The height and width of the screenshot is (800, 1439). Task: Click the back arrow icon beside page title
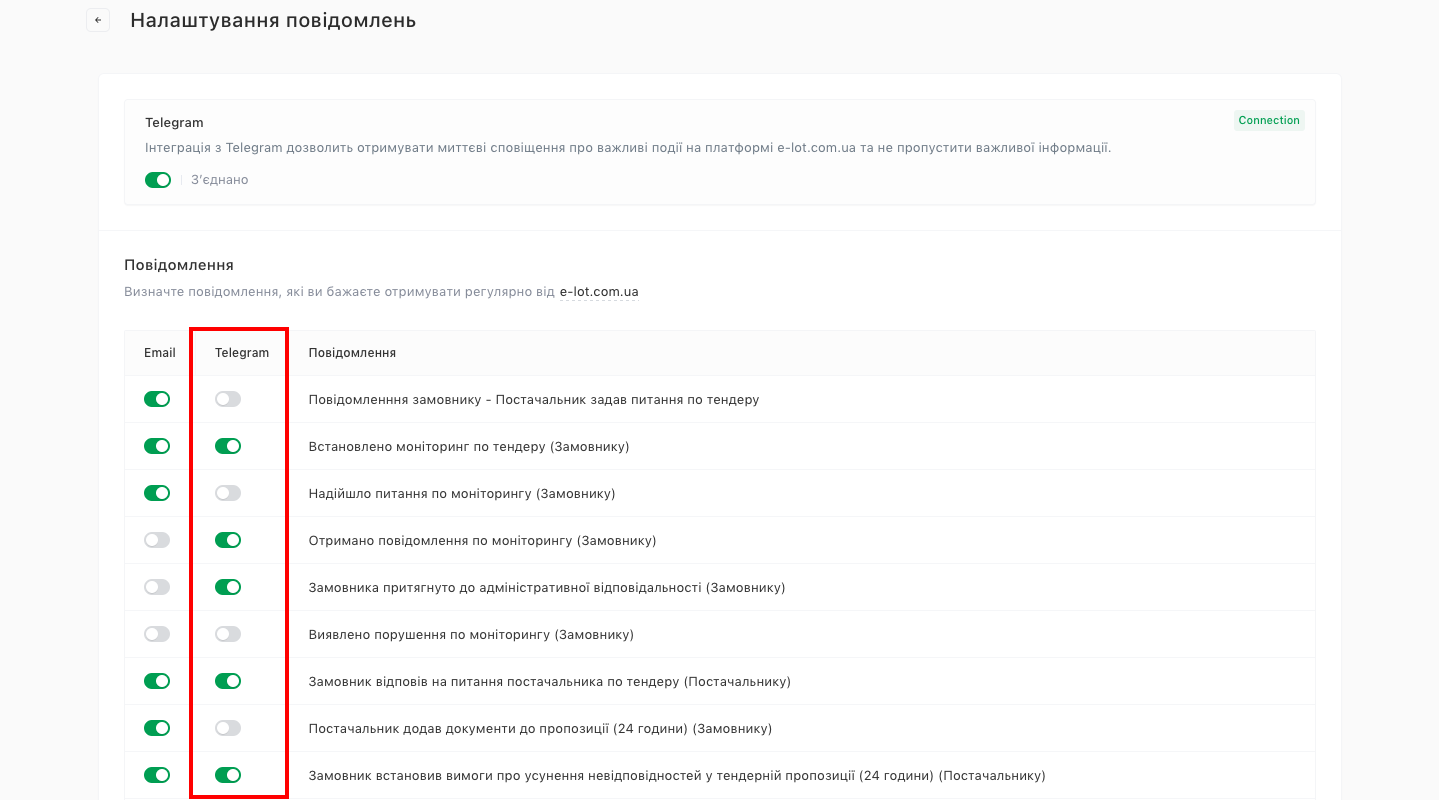[x=98, y=20]
